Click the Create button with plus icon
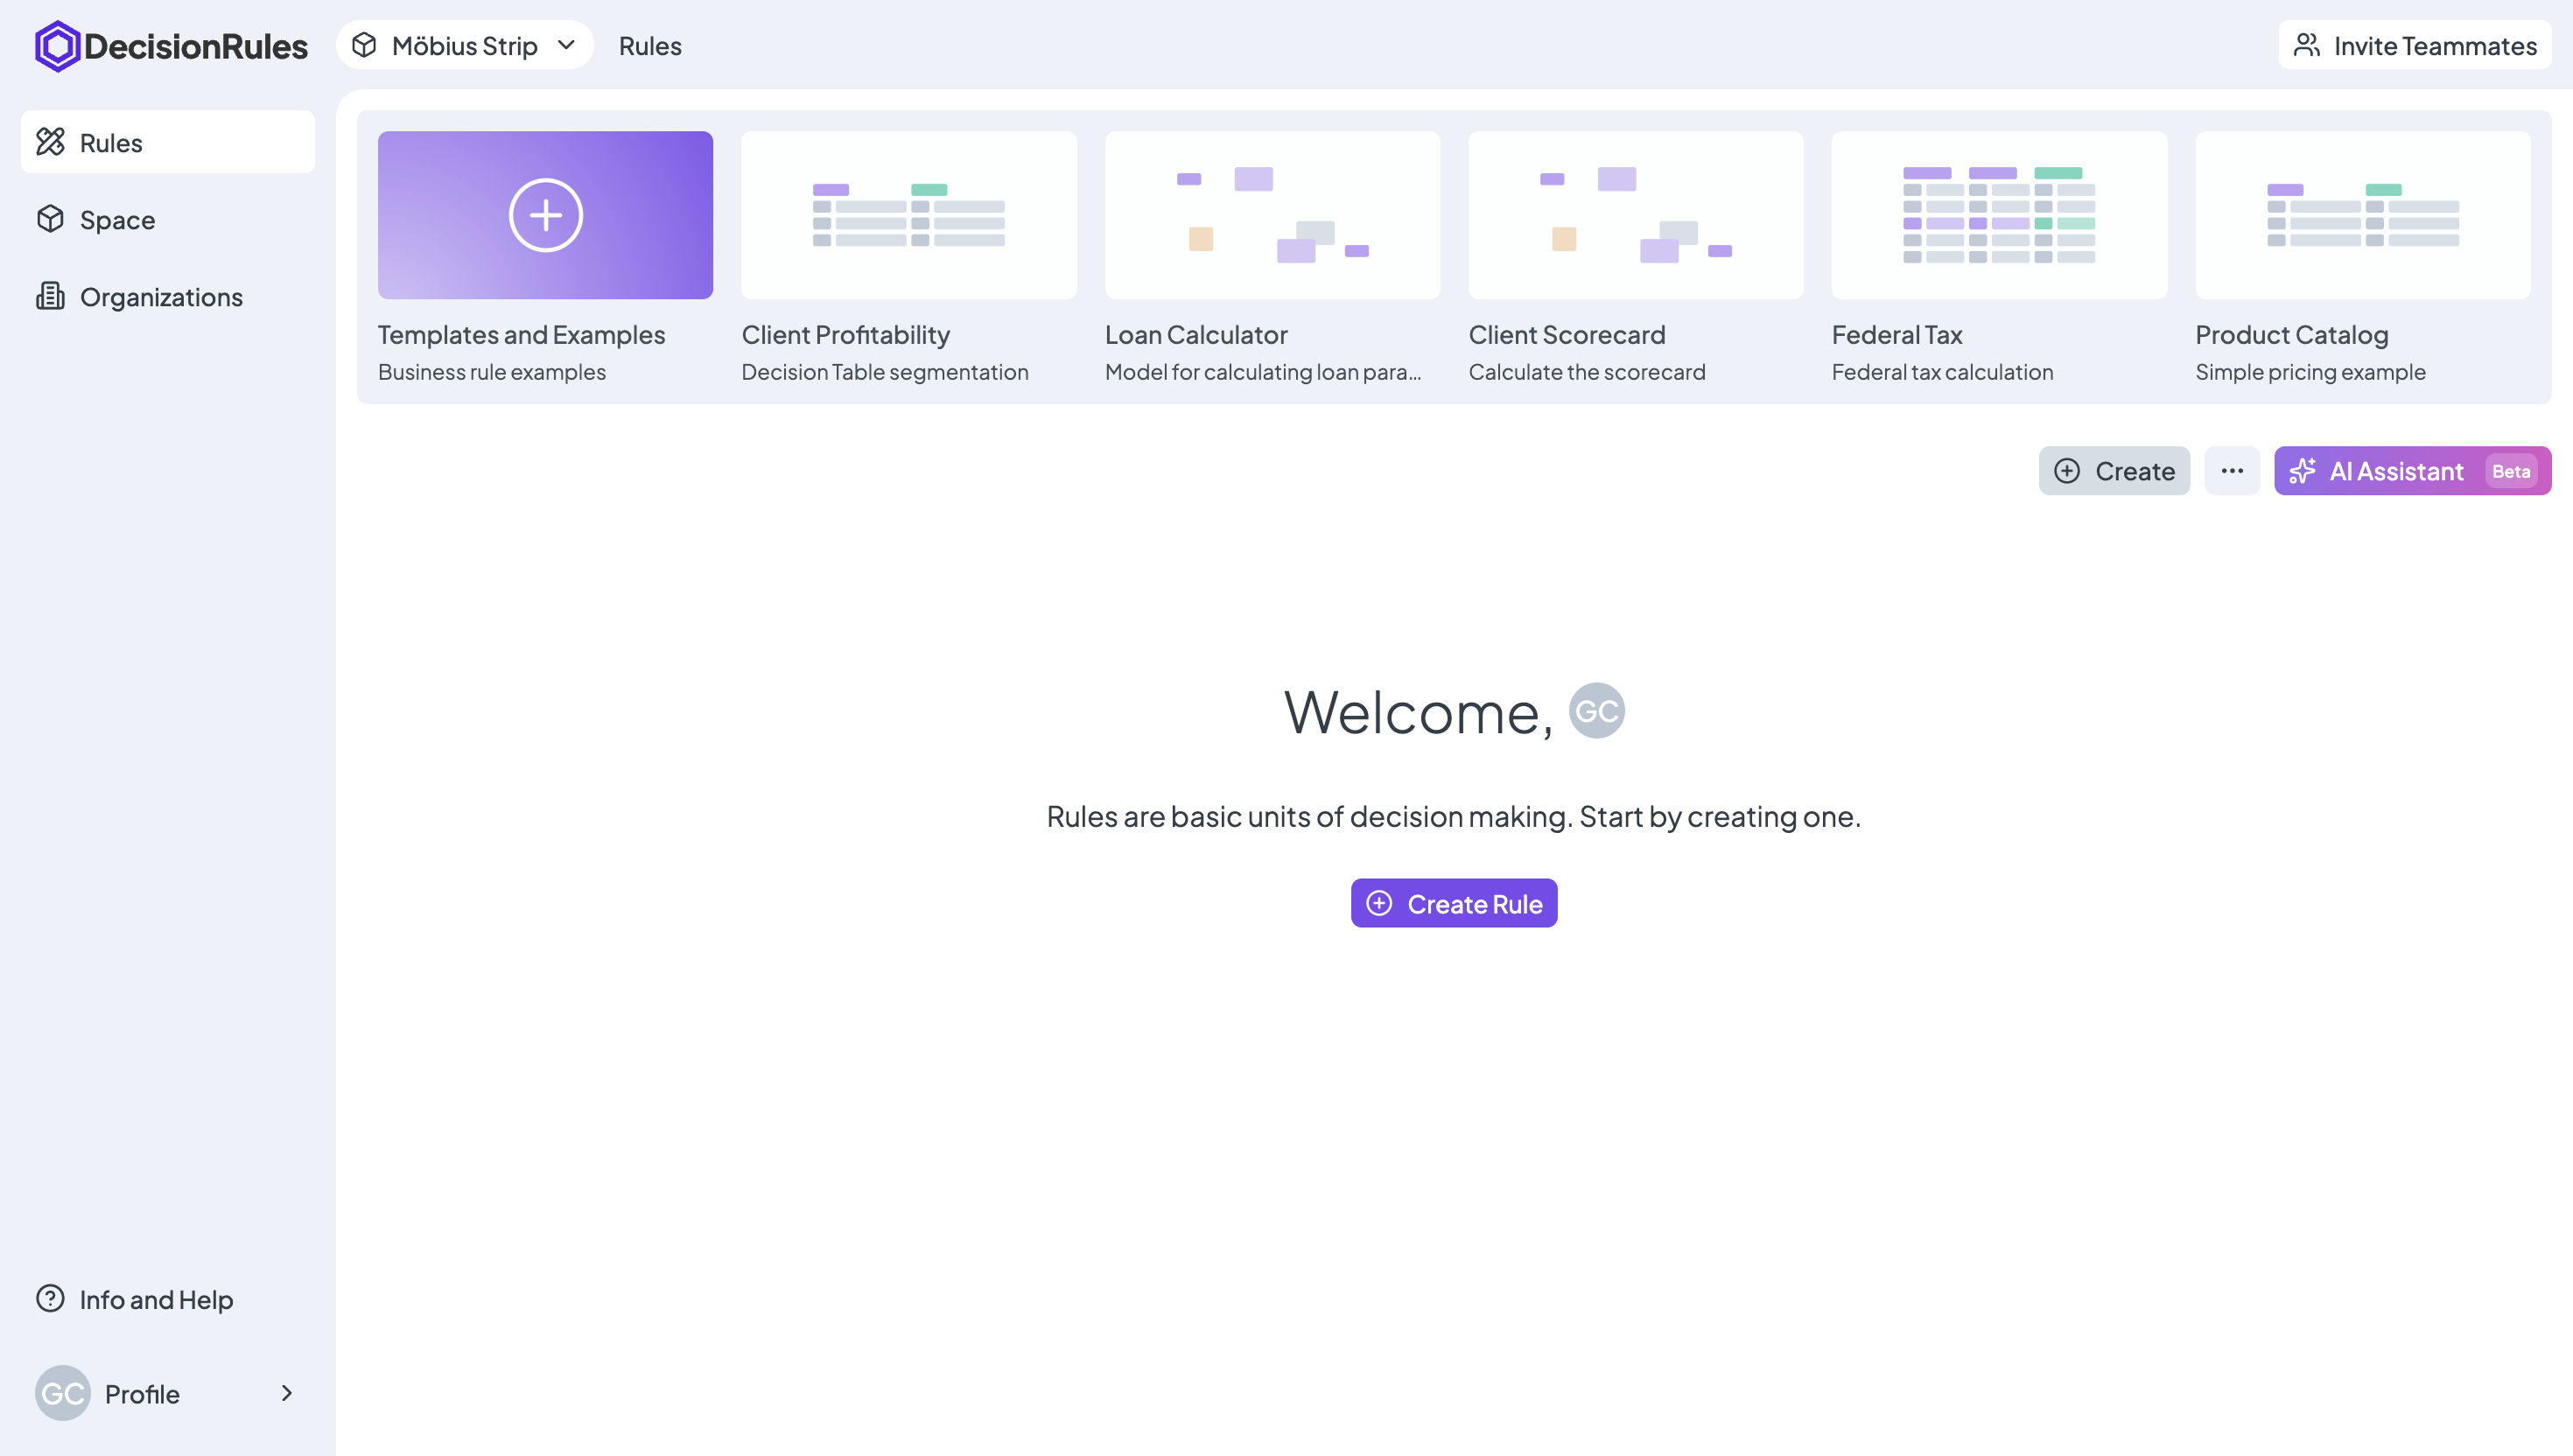 [2113, 471]
